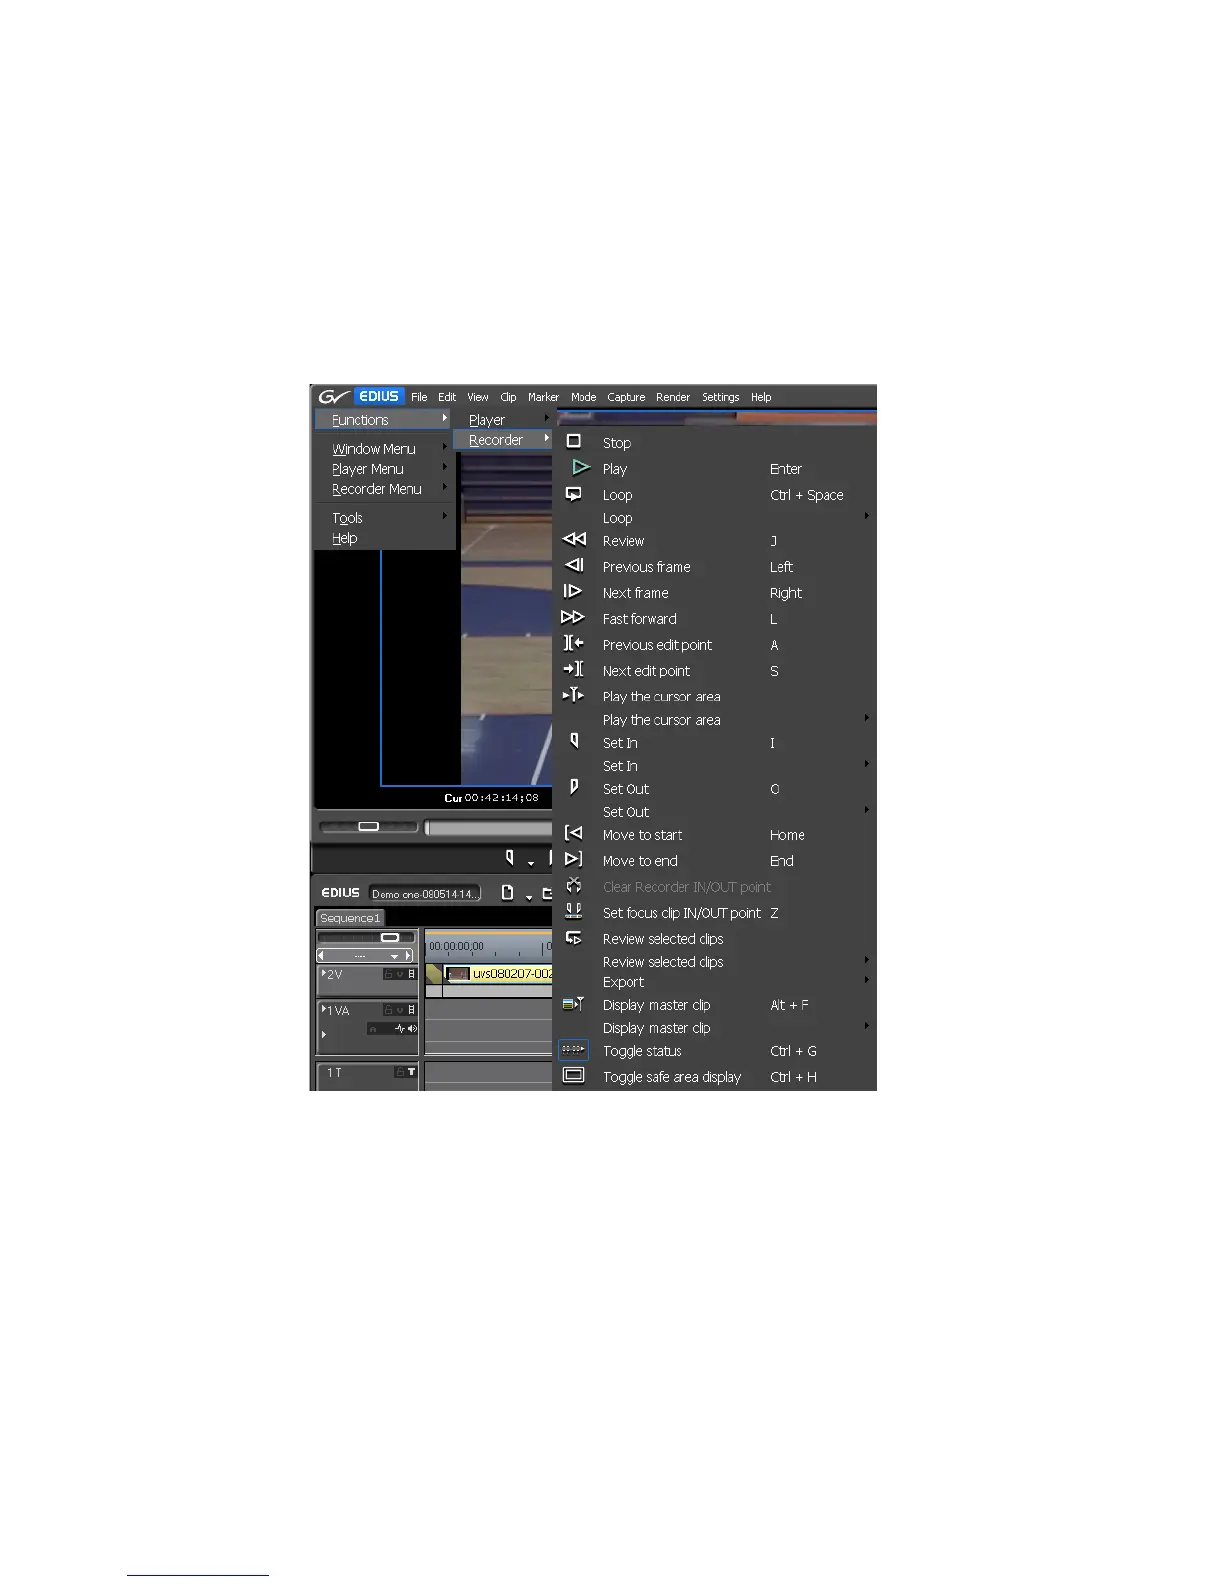The image size is (1224, 1584).
Task: Toggle the lock on the 2V track
Action: 389,974
